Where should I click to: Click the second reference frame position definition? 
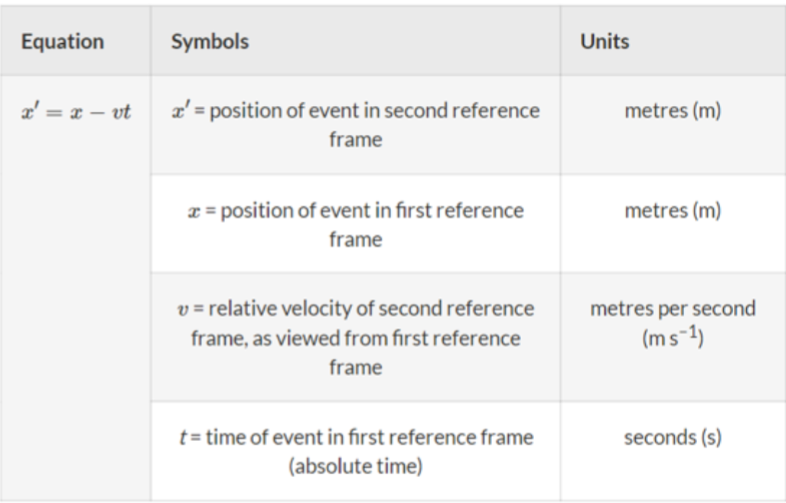point(355,124)
